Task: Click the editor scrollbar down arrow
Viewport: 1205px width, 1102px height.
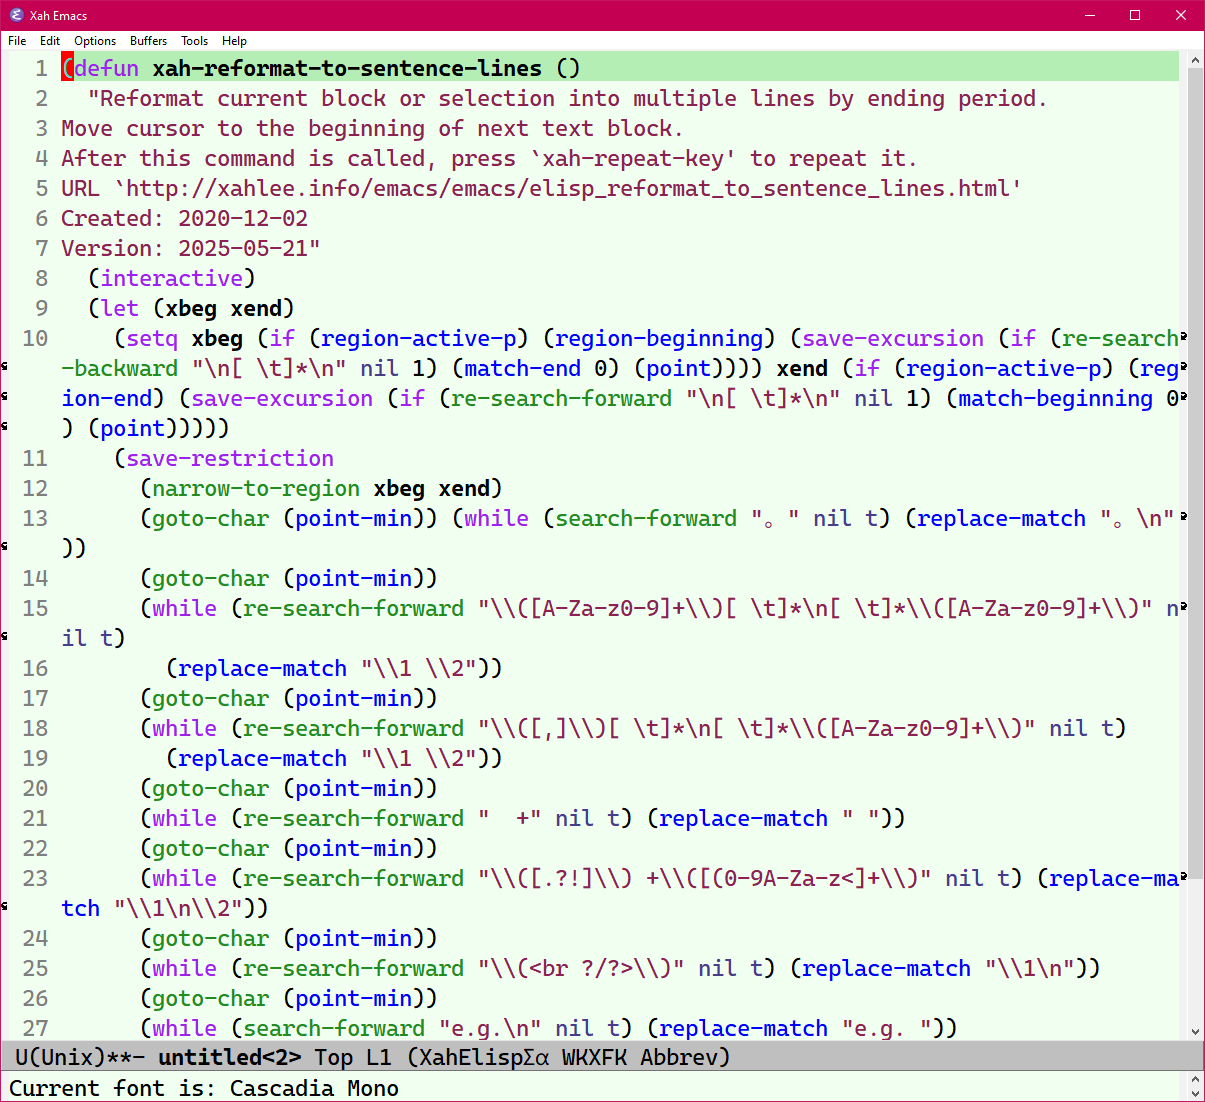Action: click(x=1195, y=1031)
